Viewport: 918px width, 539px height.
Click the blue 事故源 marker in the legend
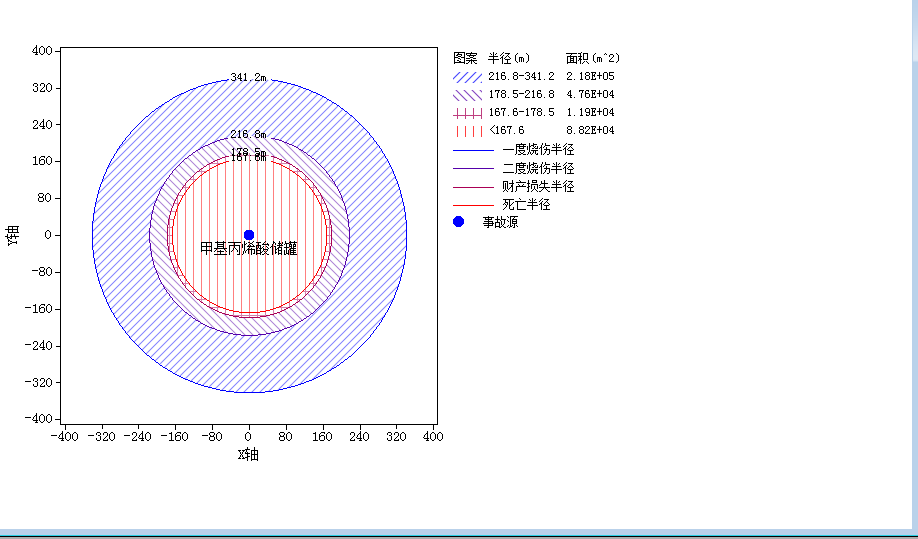[458, 222]
